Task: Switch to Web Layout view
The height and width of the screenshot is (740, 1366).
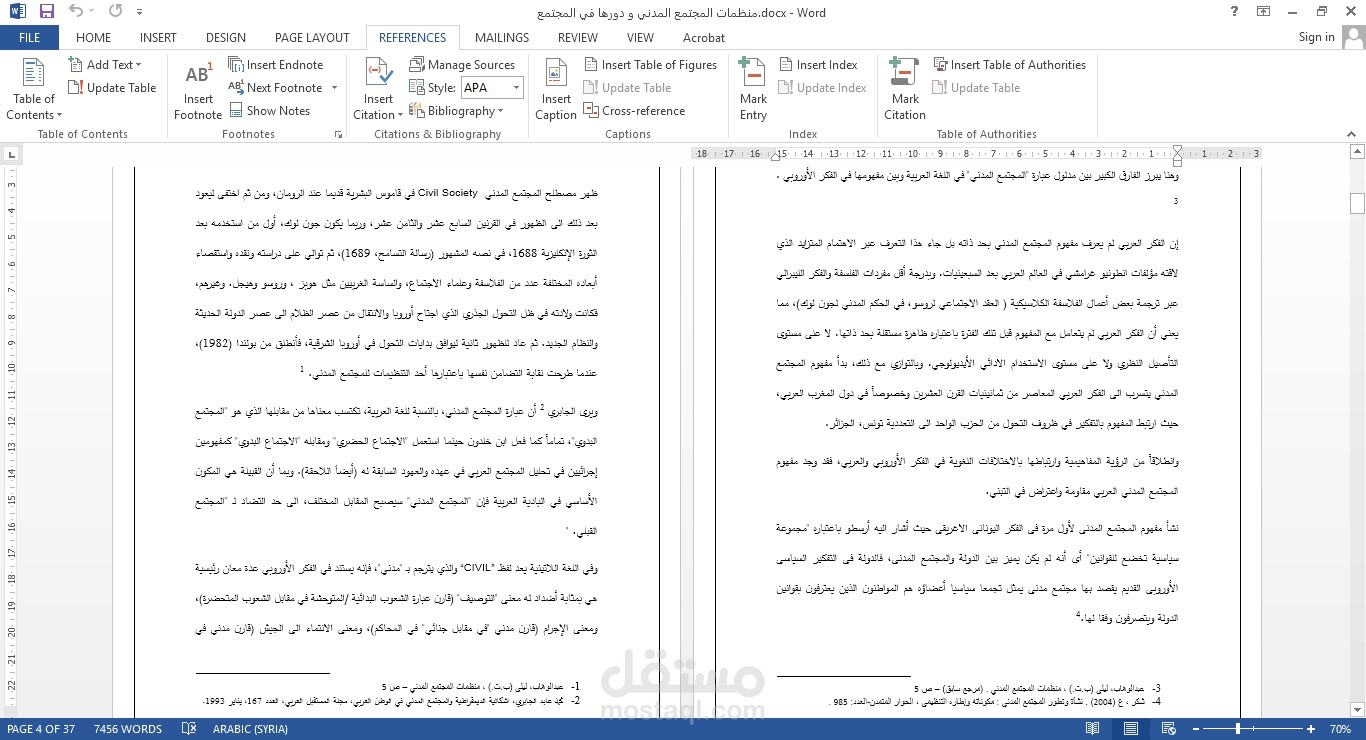Action: pyautogui.click(x=1166, y=728)
